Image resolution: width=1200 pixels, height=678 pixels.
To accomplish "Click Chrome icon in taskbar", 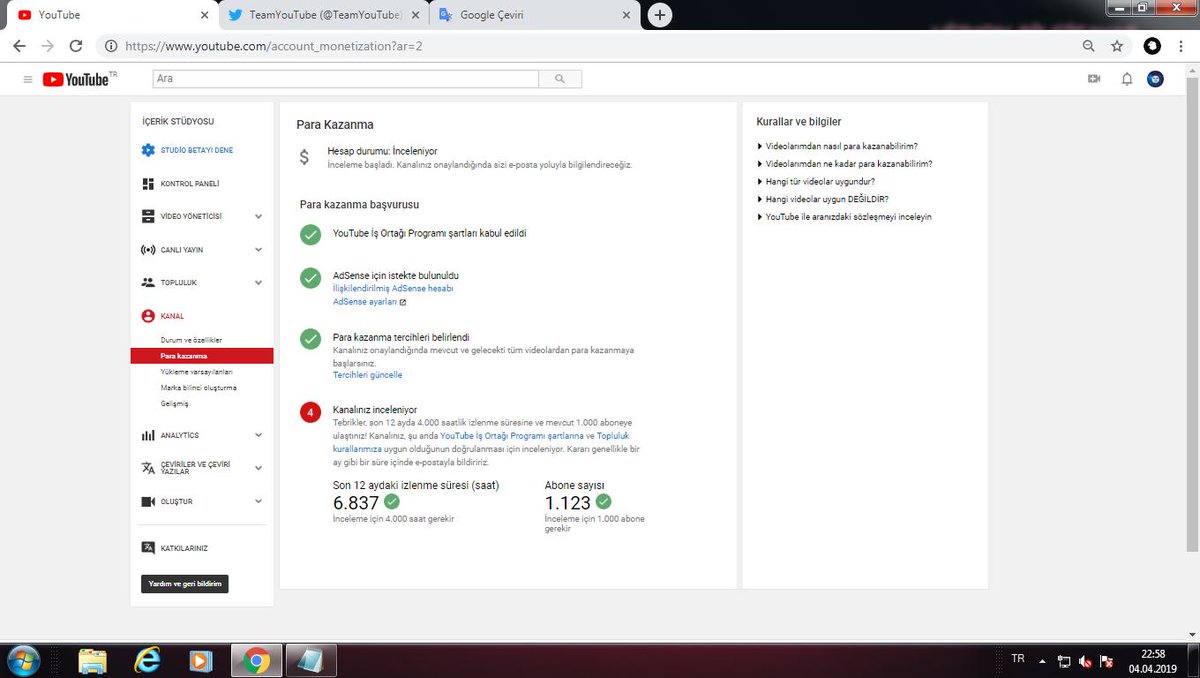I will [x=257, y=661].
